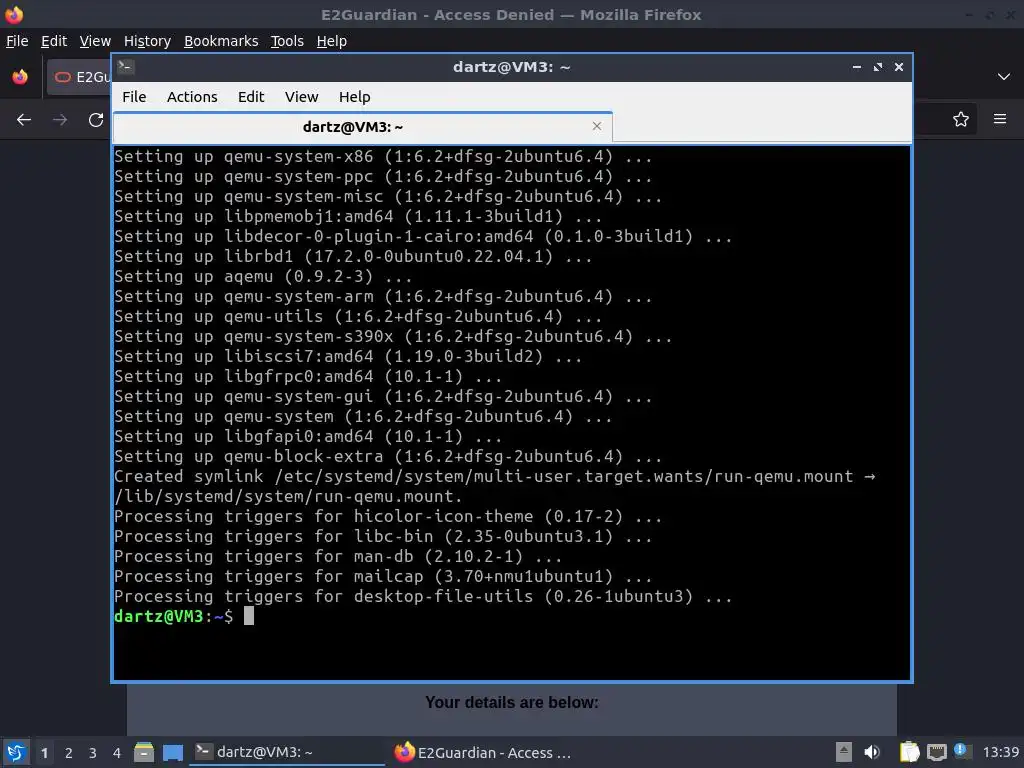1024x768 pixels.
Task: Switch to workspace 1
Action: pyautogui.click(x=44, y=753)
